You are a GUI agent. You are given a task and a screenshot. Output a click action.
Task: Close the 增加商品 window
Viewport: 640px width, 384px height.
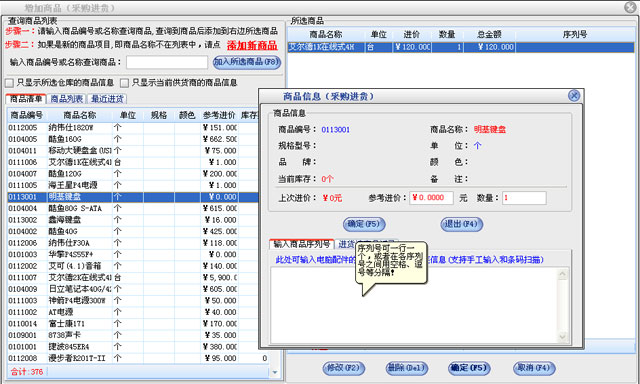[x=630, y=7]
